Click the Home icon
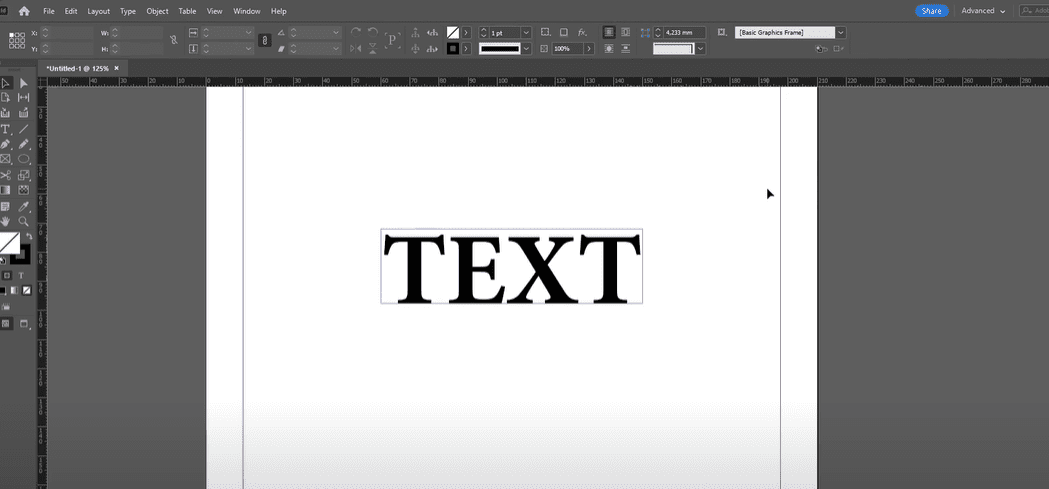The width and height of the screenshot is (1049, 489). pyautogui.click(x=24, y=11)
